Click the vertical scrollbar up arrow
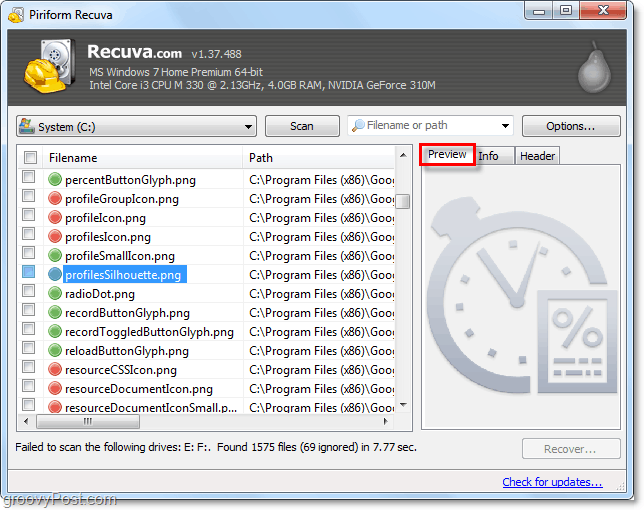 pos(403,155)
